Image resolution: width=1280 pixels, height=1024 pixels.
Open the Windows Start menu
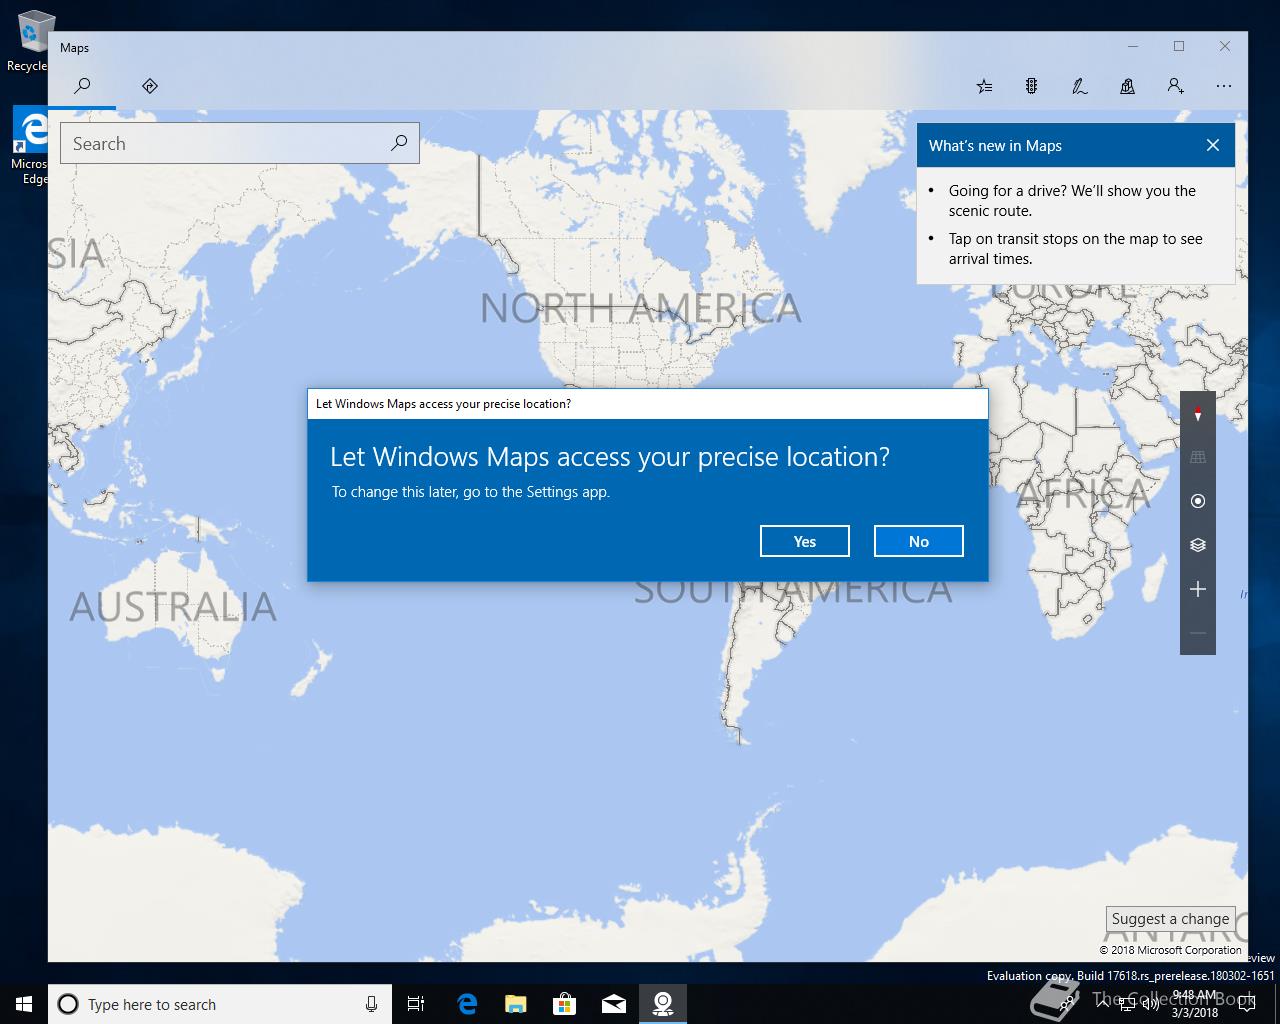(x=24, y=1004)
